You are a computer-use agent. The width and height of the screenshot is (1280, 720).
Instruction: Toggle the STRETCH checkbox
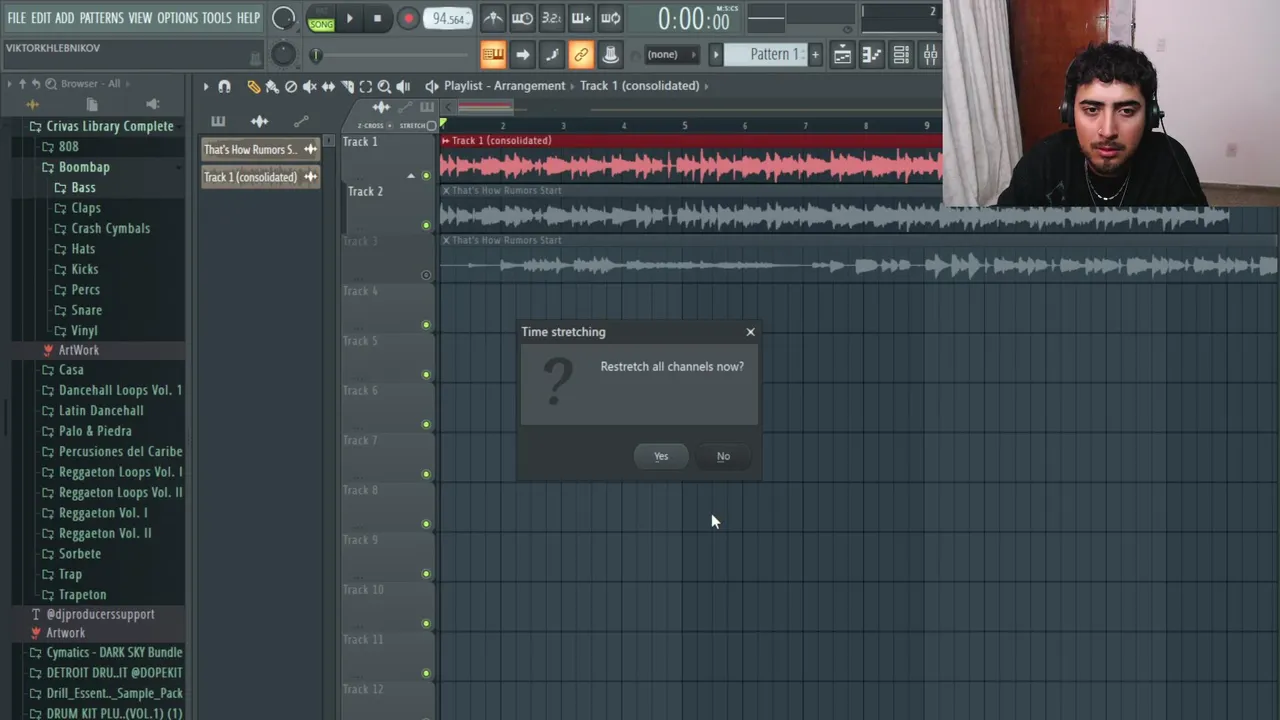[x=432, y=125]
